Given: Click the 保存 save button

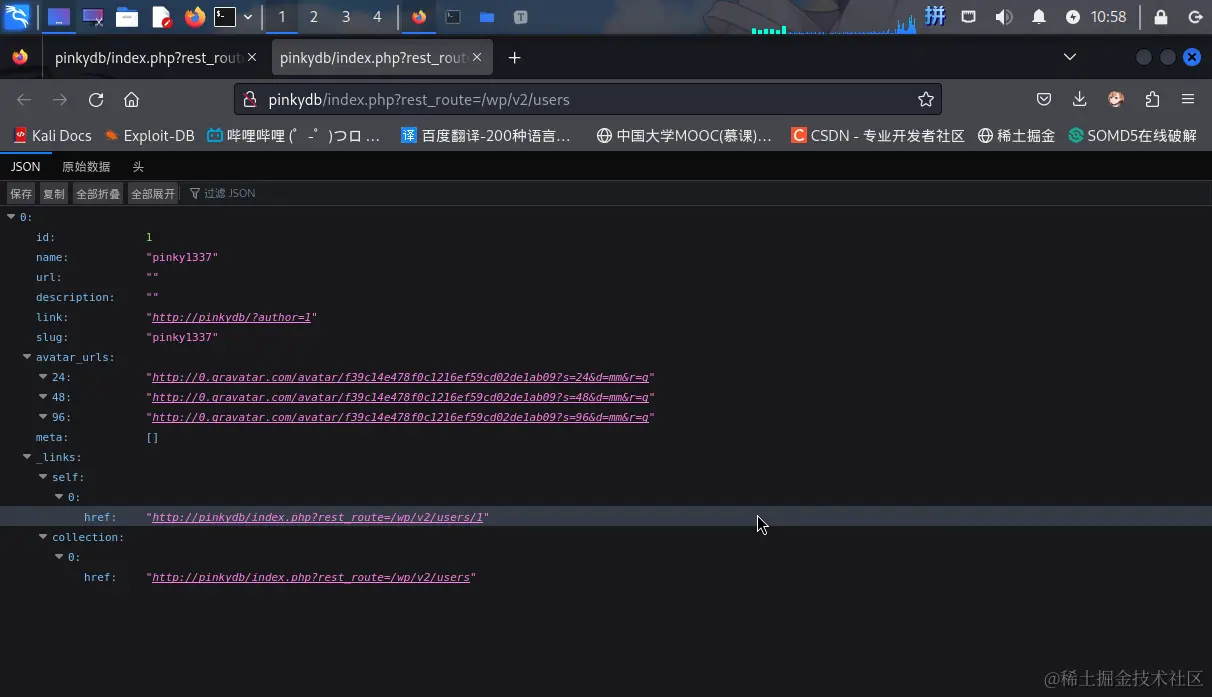Looking at the screenshot, I should (21, 193).
